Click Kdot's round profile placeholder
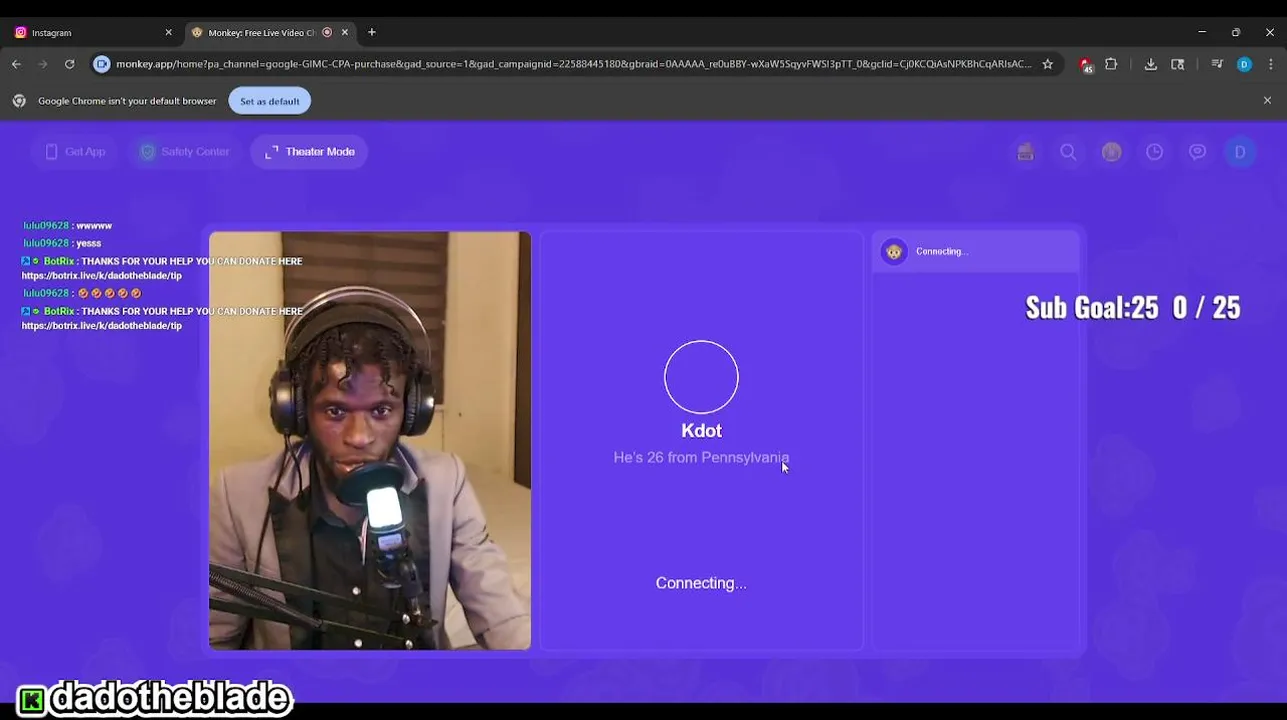 pyautogui.click(x=701, y=377)
